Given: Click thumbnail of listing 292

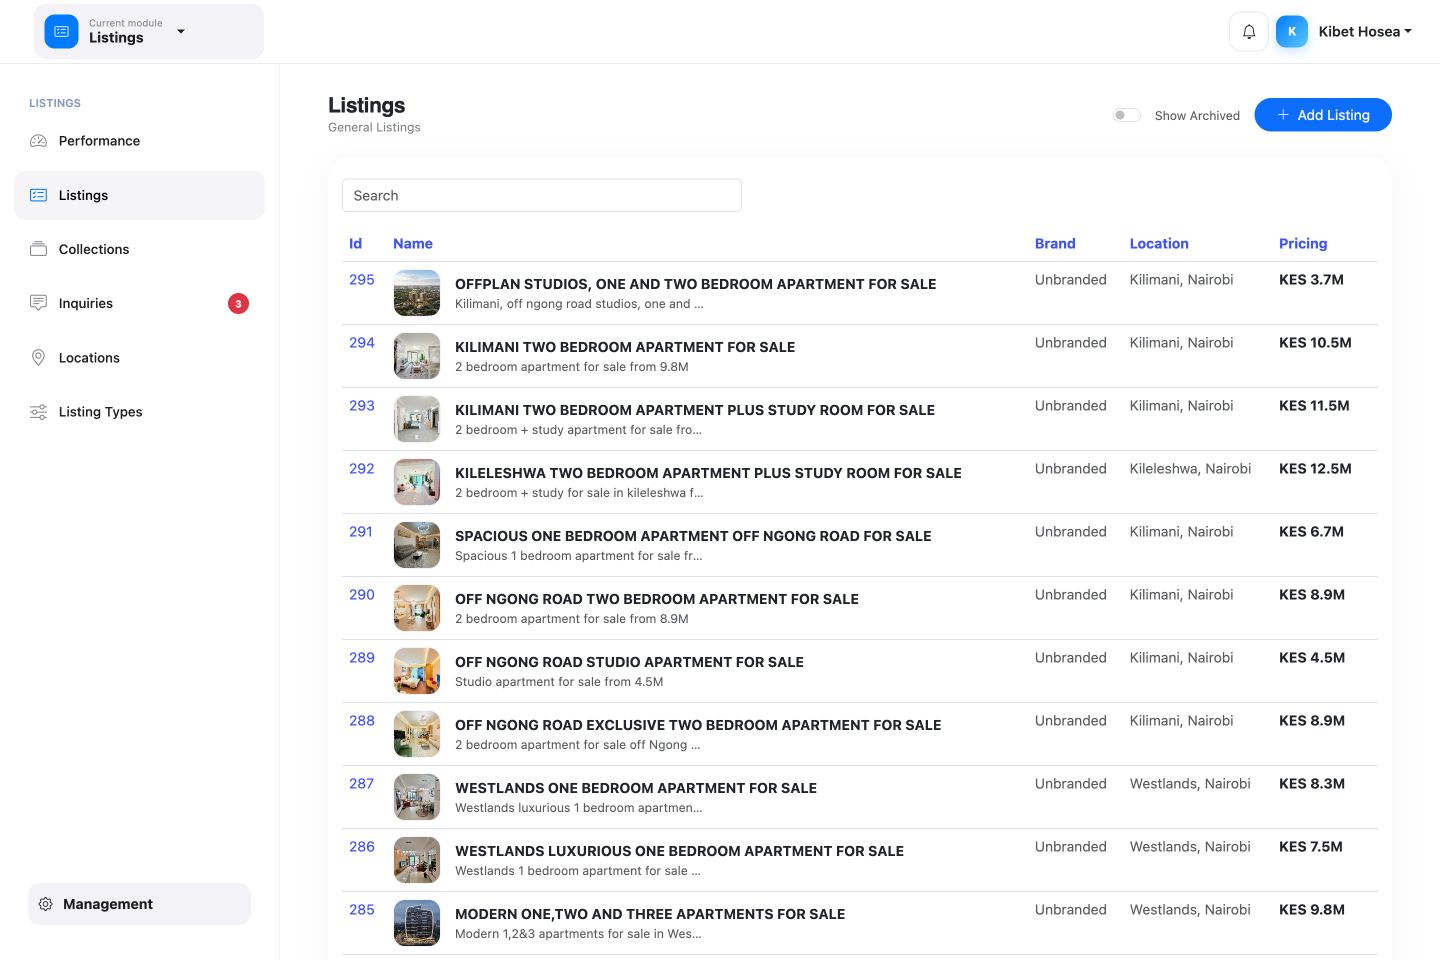Looking at the screenshot, I should pos(417,482).
